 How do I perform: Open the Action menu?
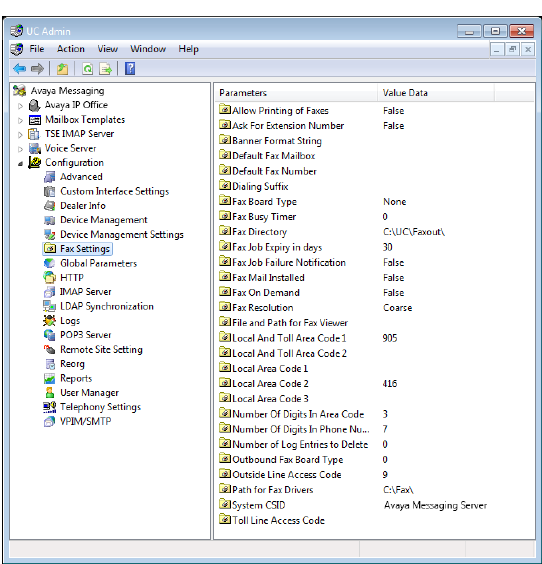coord(71,49)
